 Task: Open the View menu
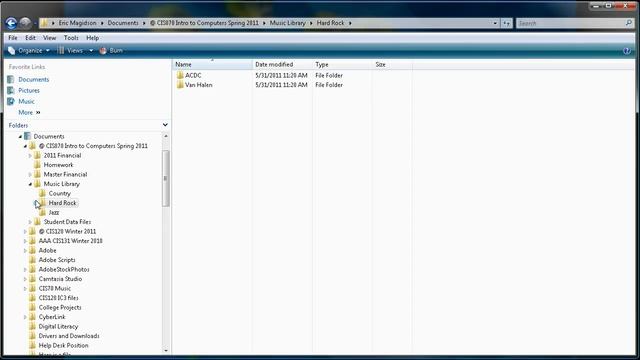pos(49,38)
